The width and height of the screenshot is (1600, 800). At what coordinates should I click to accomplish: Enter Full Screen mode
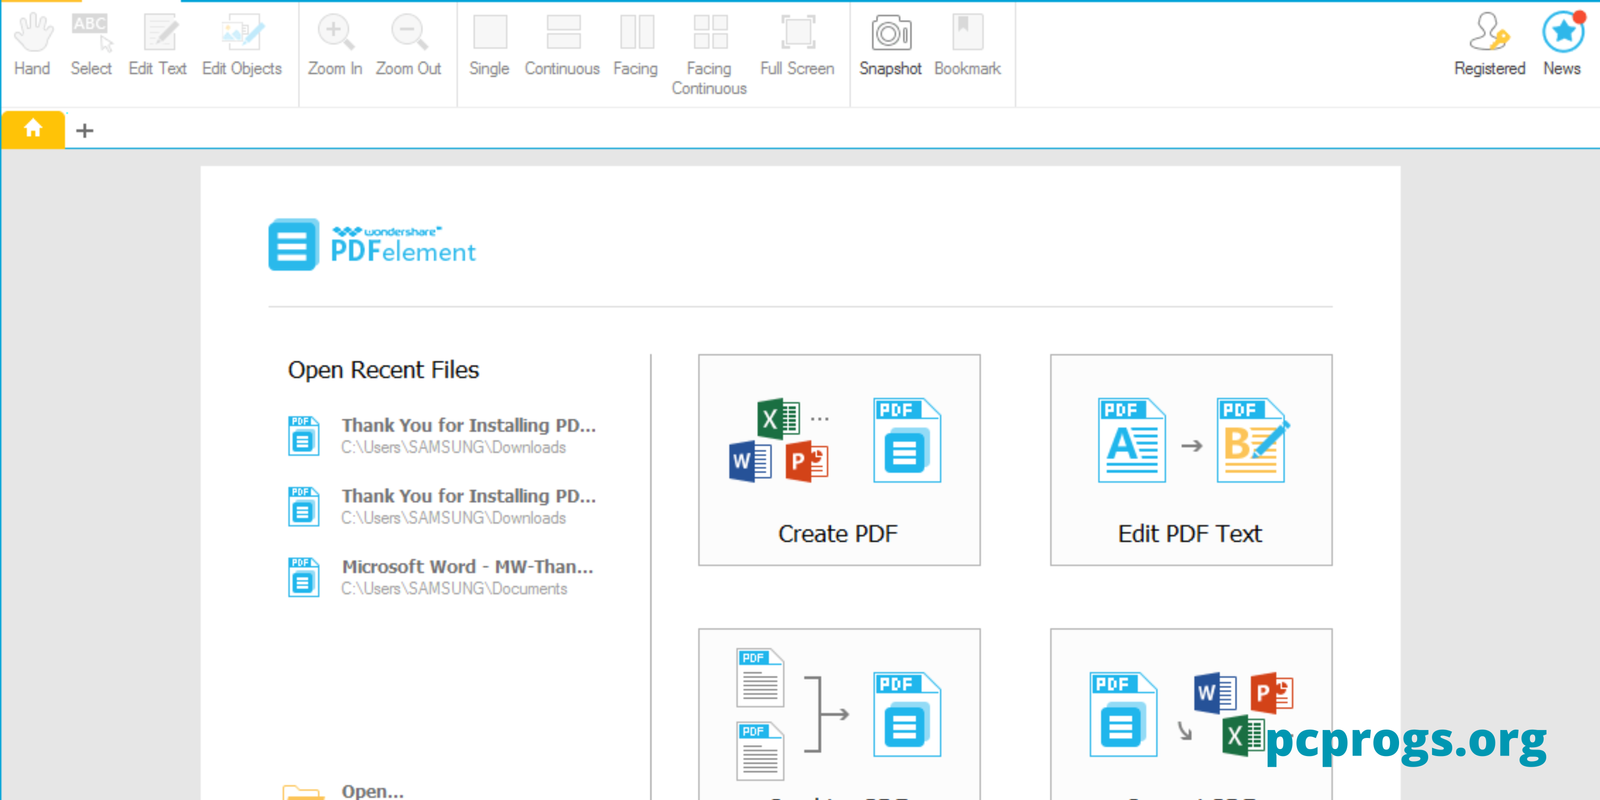coord(797,46)
